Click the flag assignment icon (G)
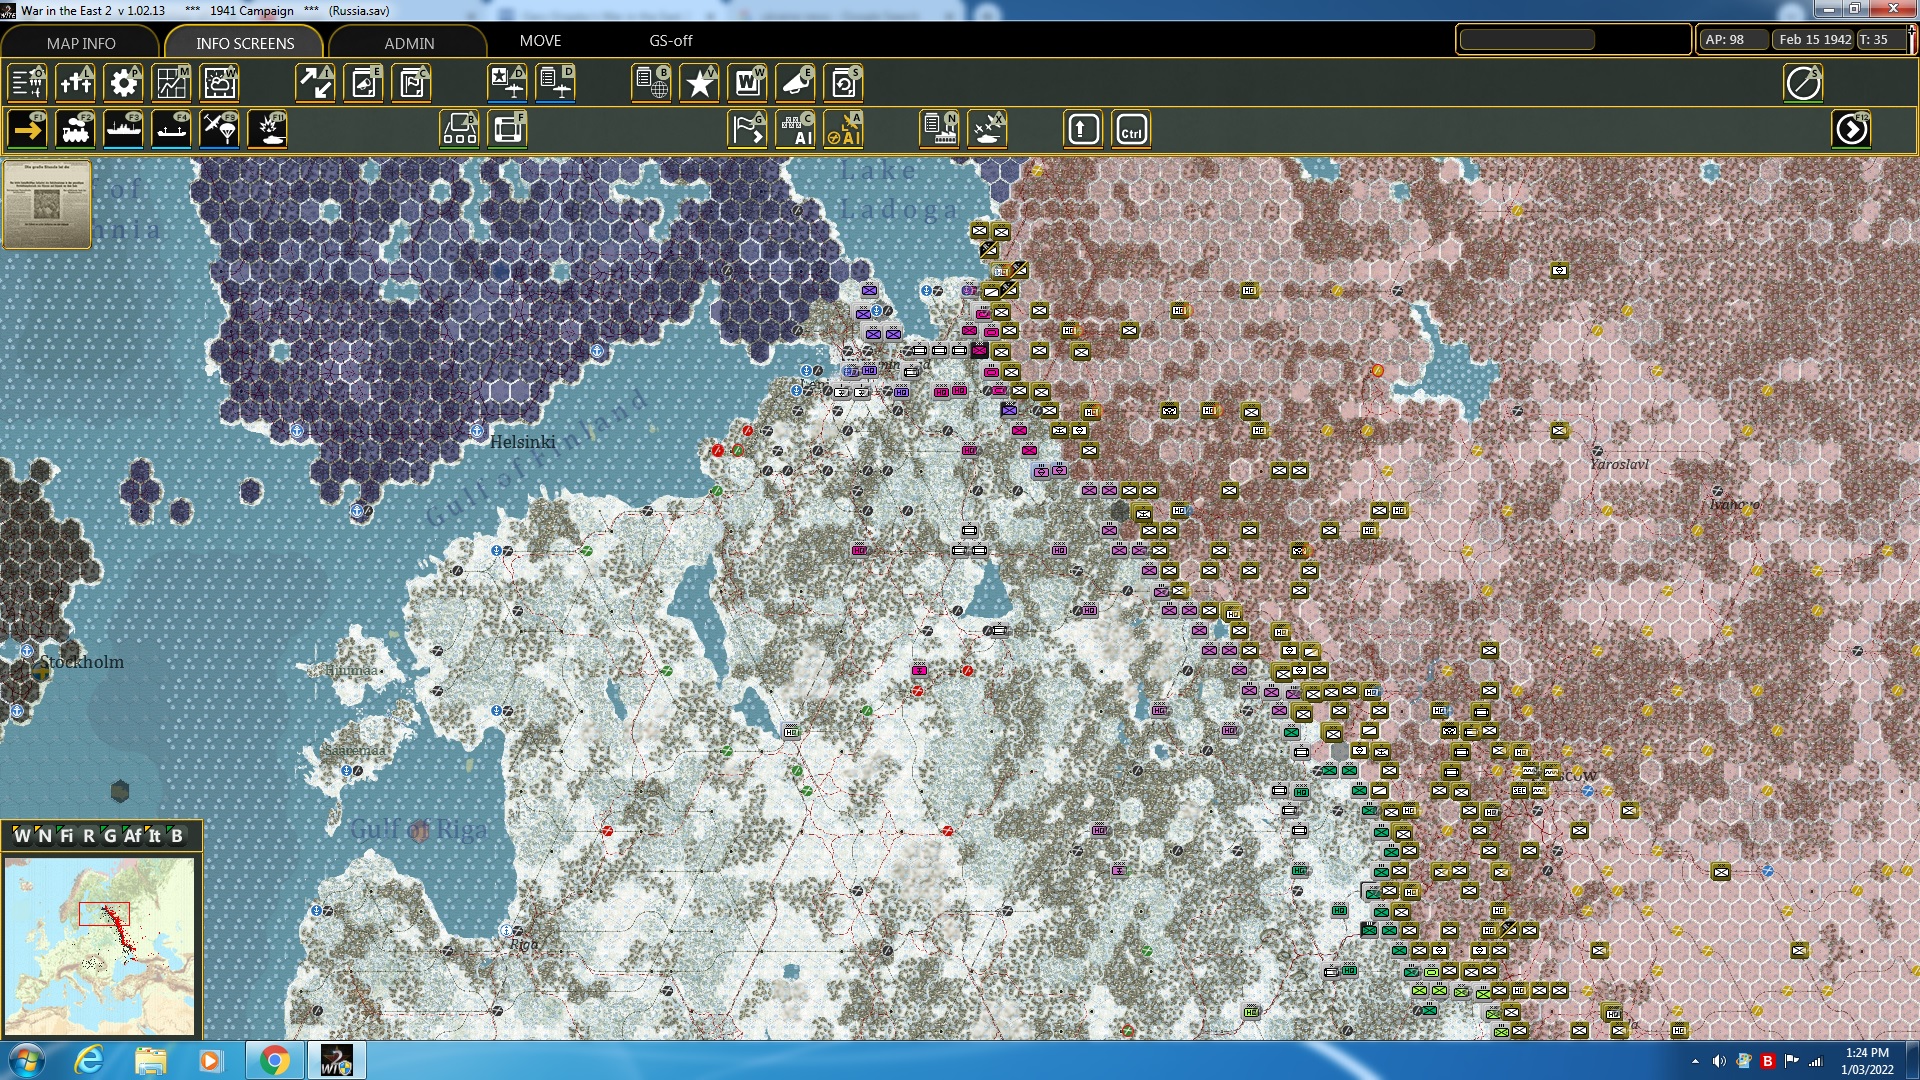 point(747,130)
